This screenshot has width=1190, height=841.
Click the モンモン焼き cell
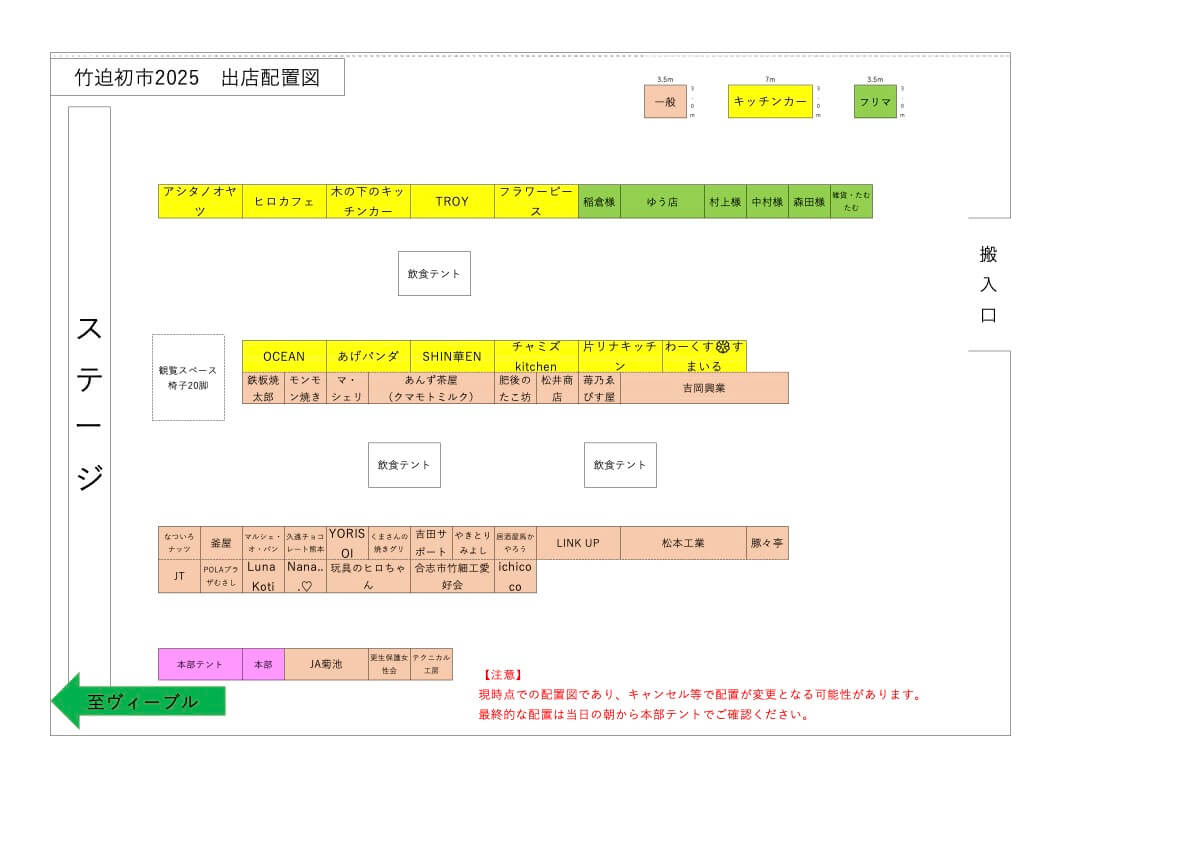click(x=305, y=388)
